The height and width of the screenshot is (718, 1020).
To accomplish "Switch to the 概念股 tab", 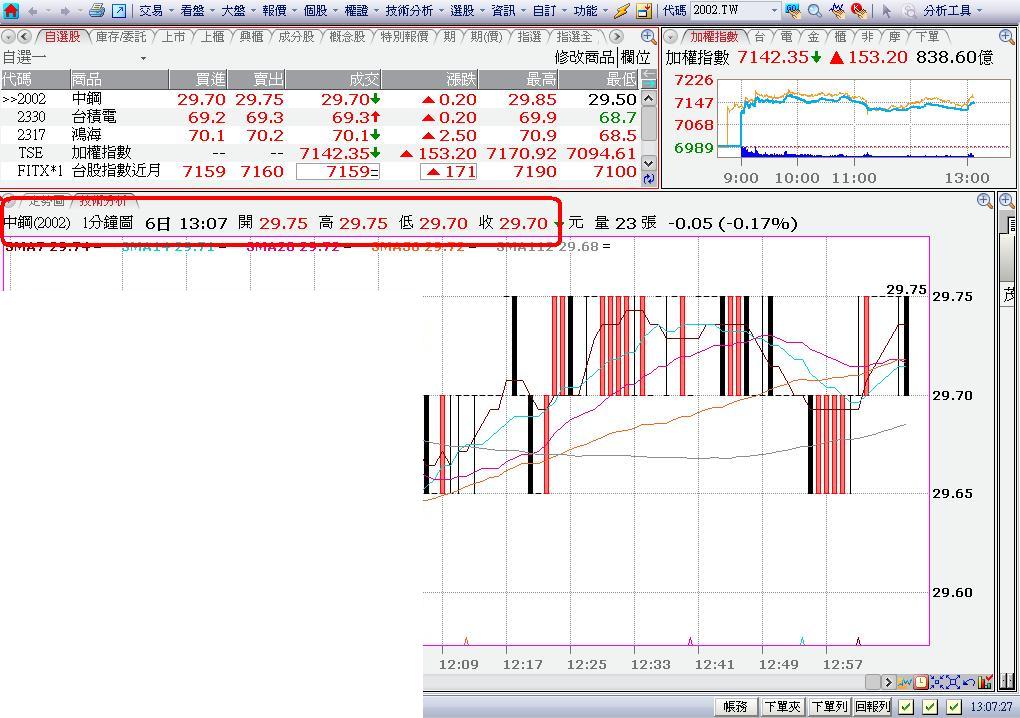I will click(347, 37).
